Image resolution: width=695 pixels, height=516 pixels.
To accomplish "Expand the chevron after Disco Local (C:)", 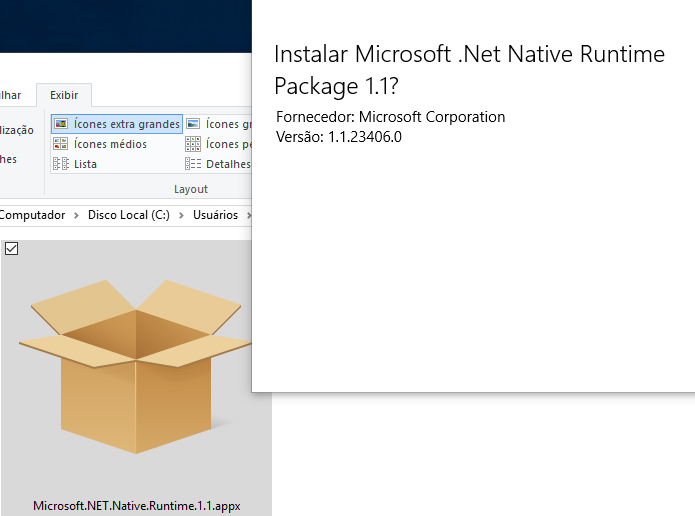I will tap(181, 215).
